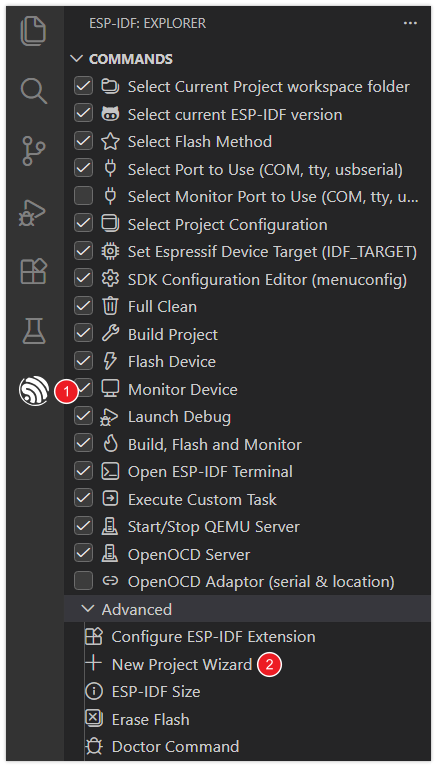The height and width of the screenshot is (767, 437).
Task: Uncheck the Launch Debug checkbox
Action: (x=83, y=416)
